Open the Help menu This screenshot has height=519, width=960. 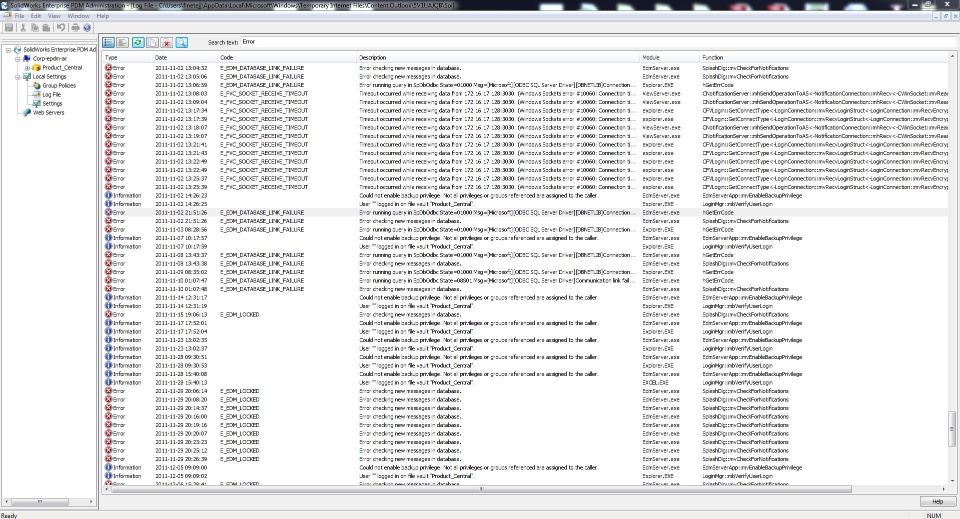(103, 16)
